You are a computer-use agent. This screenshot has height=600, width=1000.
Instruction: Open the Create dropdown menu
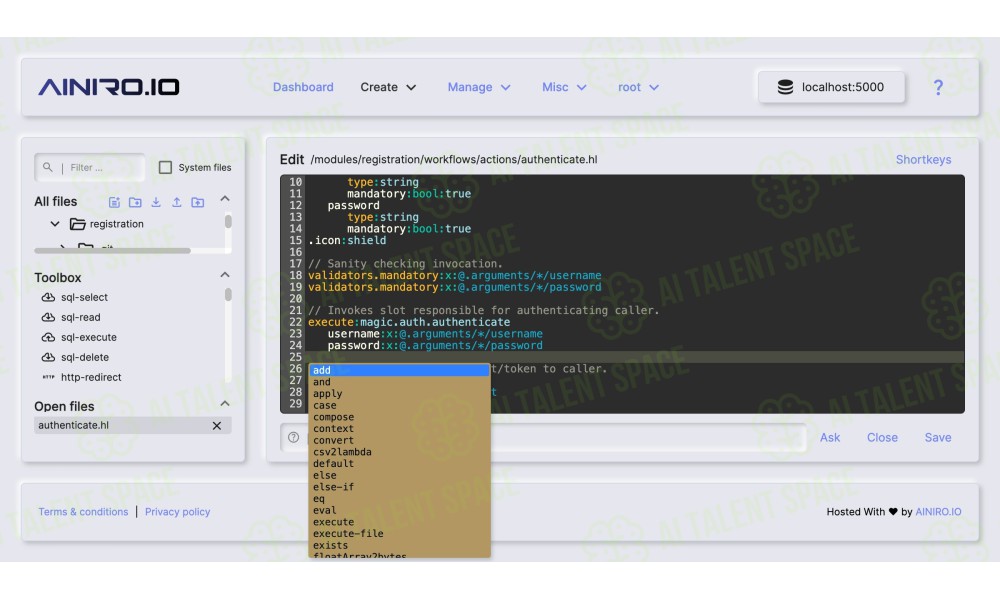[x=388, y=87]
